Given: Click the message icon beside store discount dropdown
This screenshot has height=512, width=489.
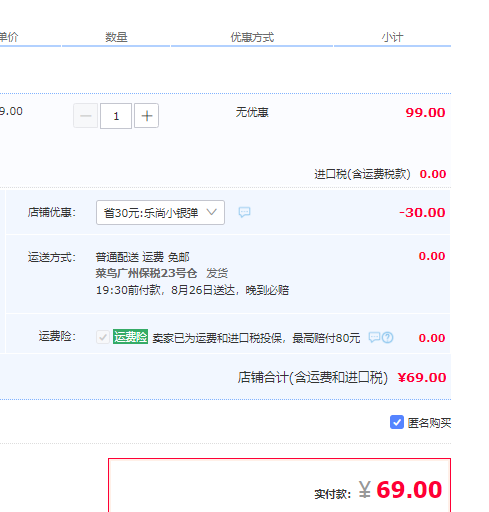Looking at the screenshot, I should tap(244, 212).
